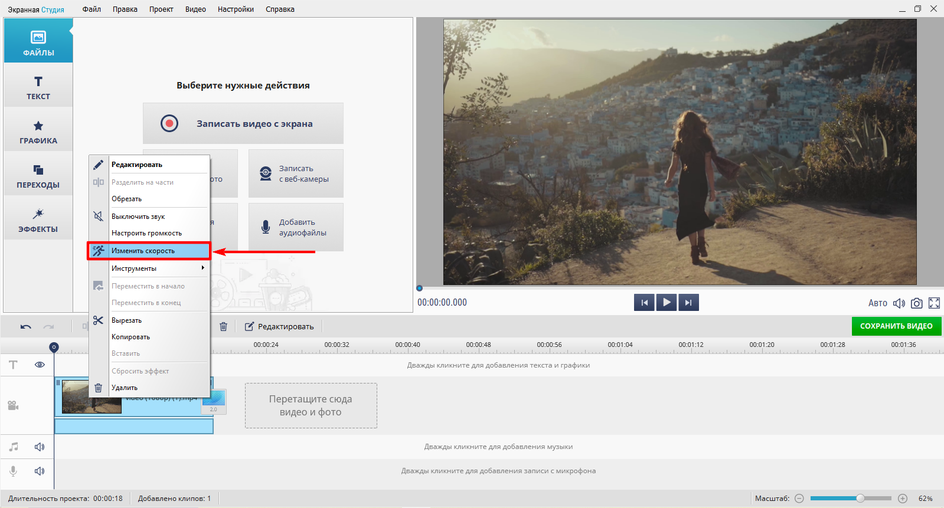Click Записать видео с экрана button
Image resolution: width=944 pixels, height=508 pixels.
tap(243, 123)
